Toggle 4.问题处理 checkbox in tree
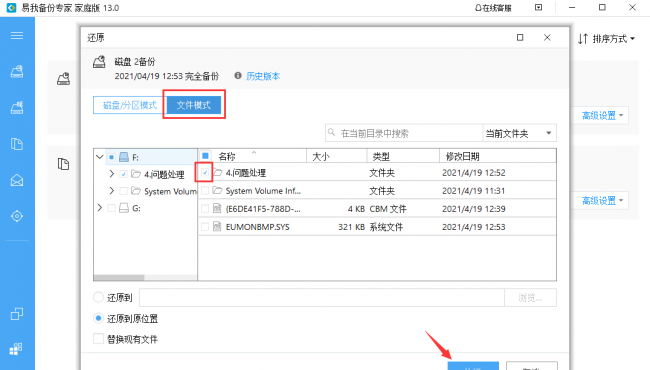Screen dimensions: 650x370 [123, 174]
